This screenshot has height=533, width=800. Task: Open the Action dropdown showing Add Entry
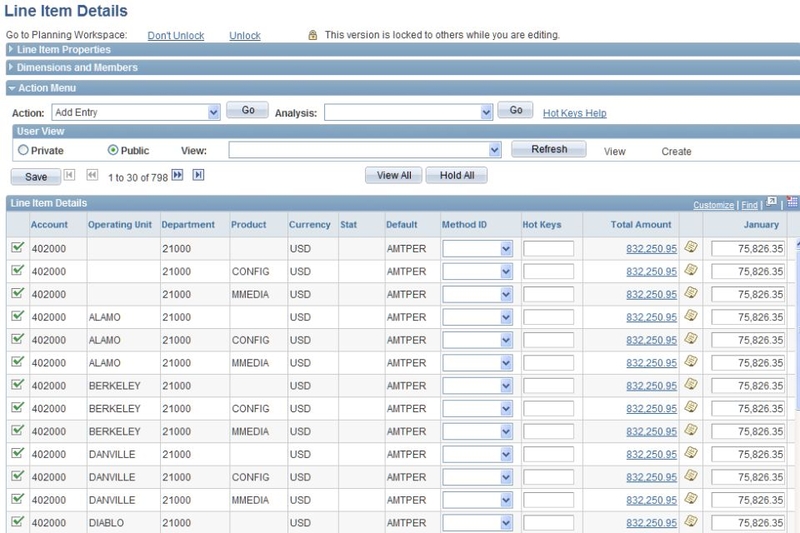coord(136,112)
